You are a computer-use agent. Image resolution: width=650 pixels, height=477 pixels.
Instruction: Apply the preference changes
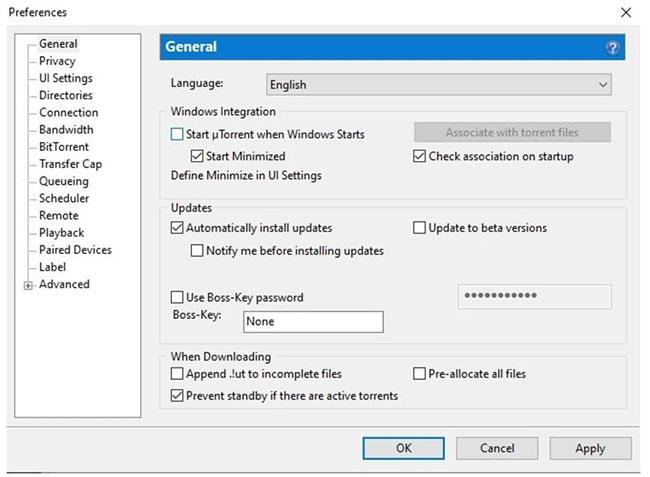tap(590, 448)
